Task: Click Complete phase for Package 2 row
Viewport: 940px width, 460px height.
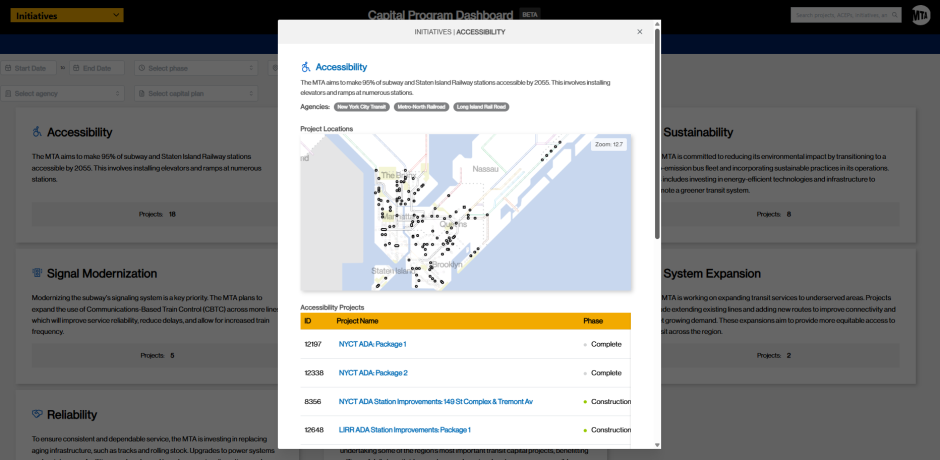Action: pos(606,373)
